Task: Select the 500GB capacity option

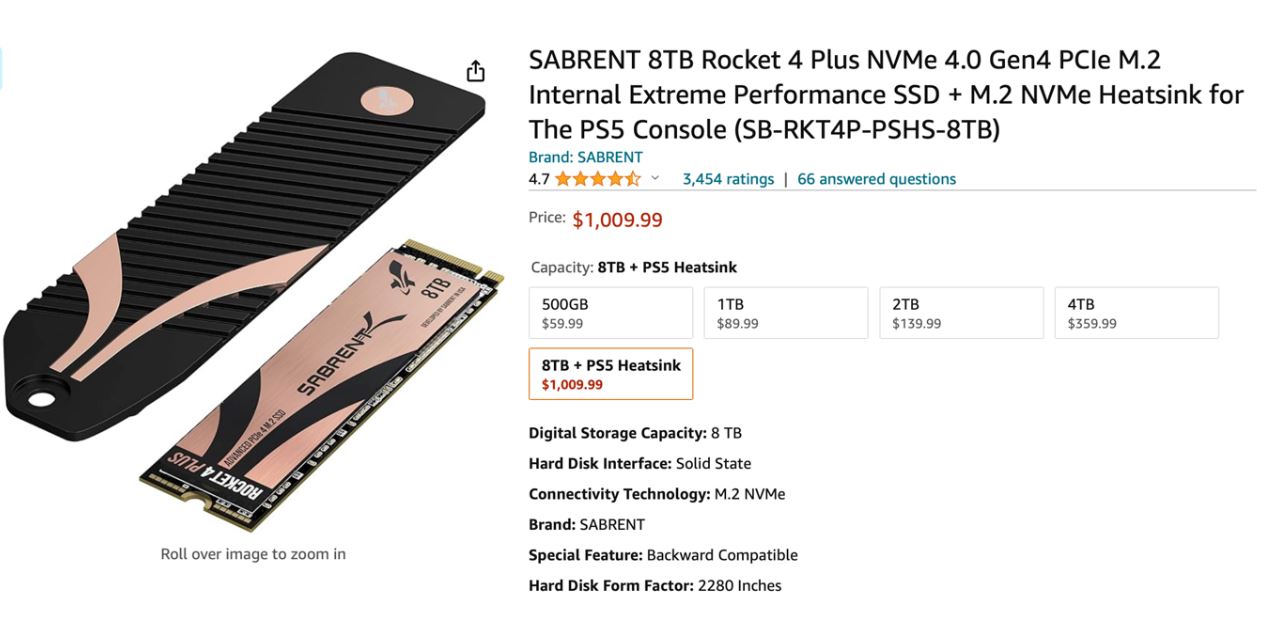Action: coord(610,313)
